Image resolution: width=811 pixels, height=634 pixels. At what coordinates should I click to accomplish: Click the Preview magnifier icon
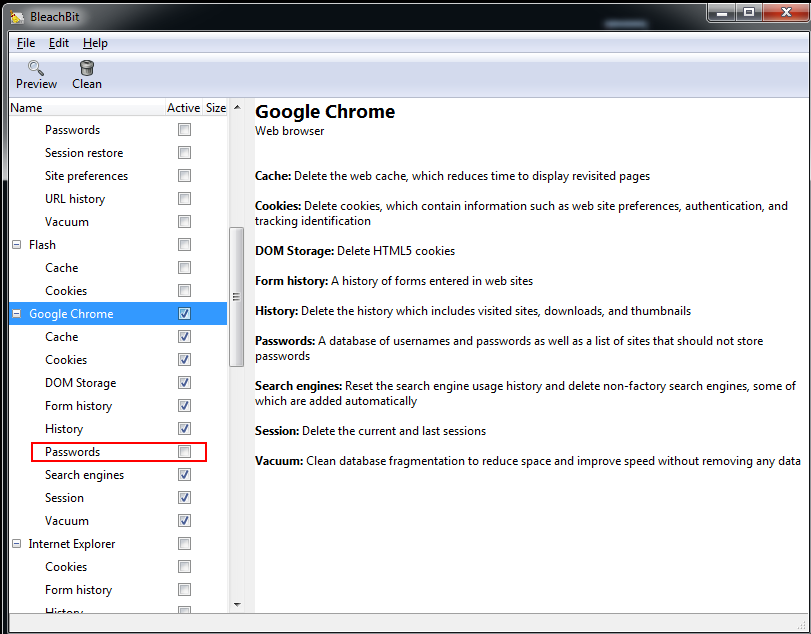click(x=36, y=68)
